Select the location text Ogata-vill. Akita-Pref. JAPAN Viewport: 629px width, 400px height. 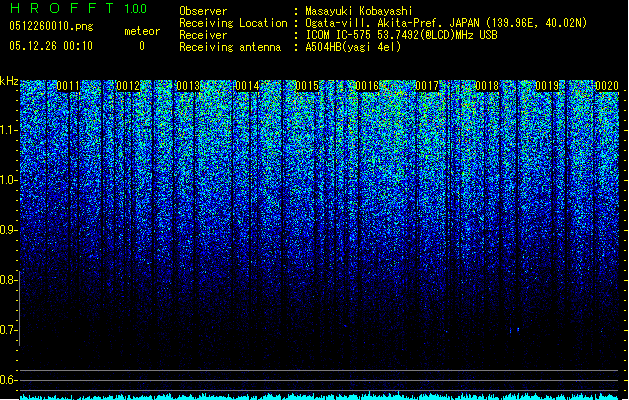pos(392,23)
